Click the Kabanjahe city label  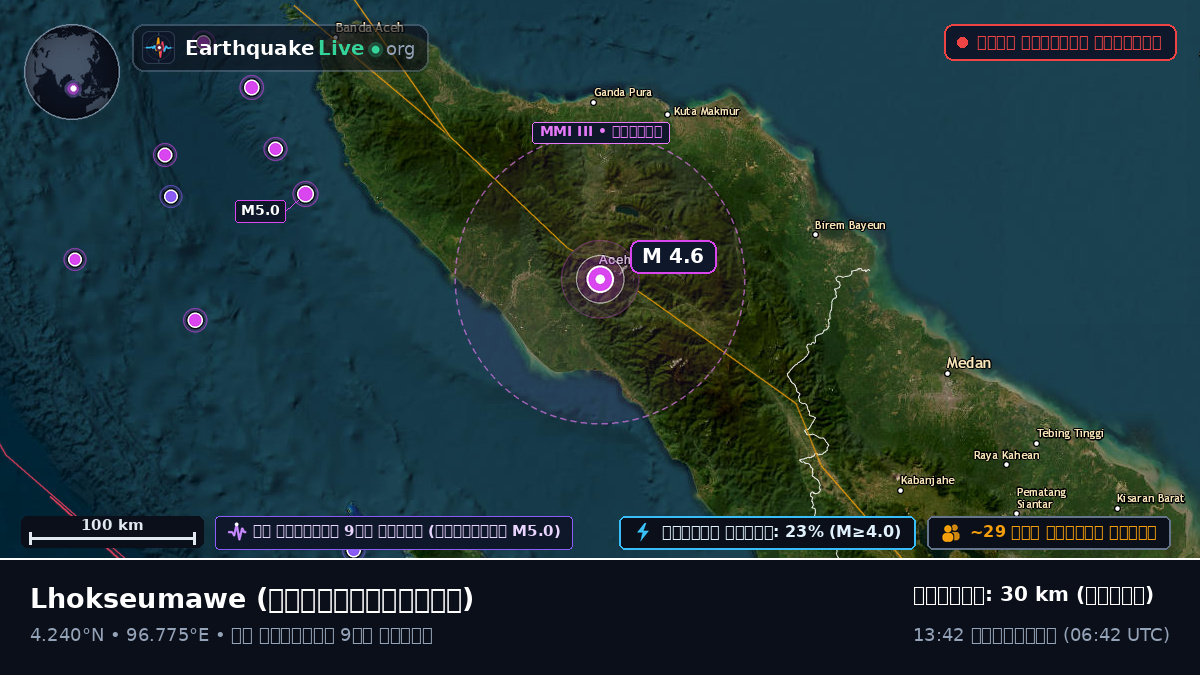(x=927, y=480)
